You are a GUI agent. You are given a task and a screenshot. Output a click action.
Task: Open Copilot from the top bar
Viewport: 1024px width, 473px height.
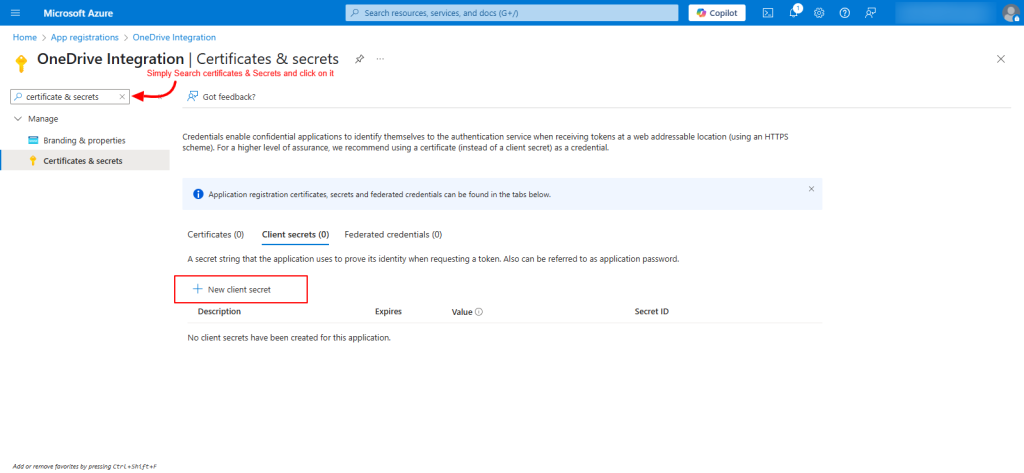pos(717,13)
